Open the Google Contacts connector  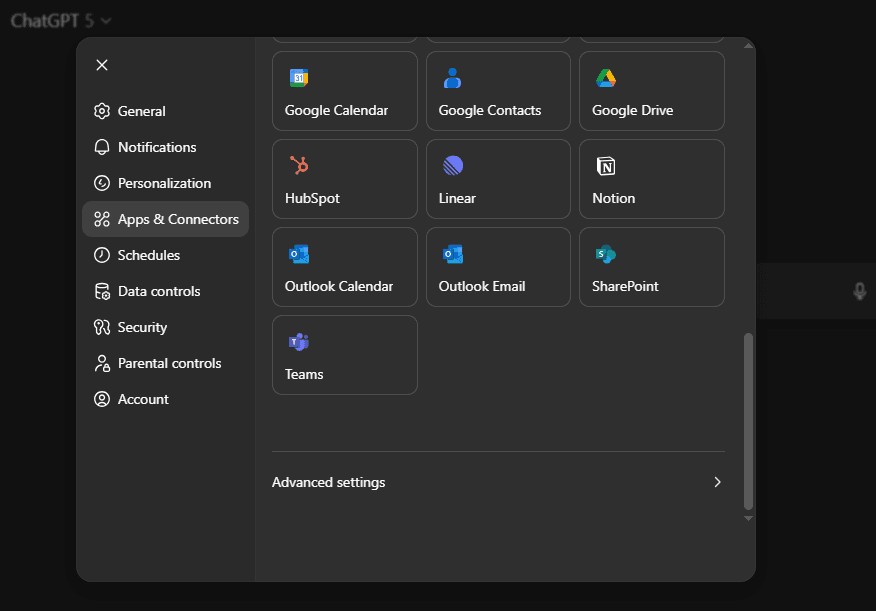pyautogui.click(x=497, y=91)
